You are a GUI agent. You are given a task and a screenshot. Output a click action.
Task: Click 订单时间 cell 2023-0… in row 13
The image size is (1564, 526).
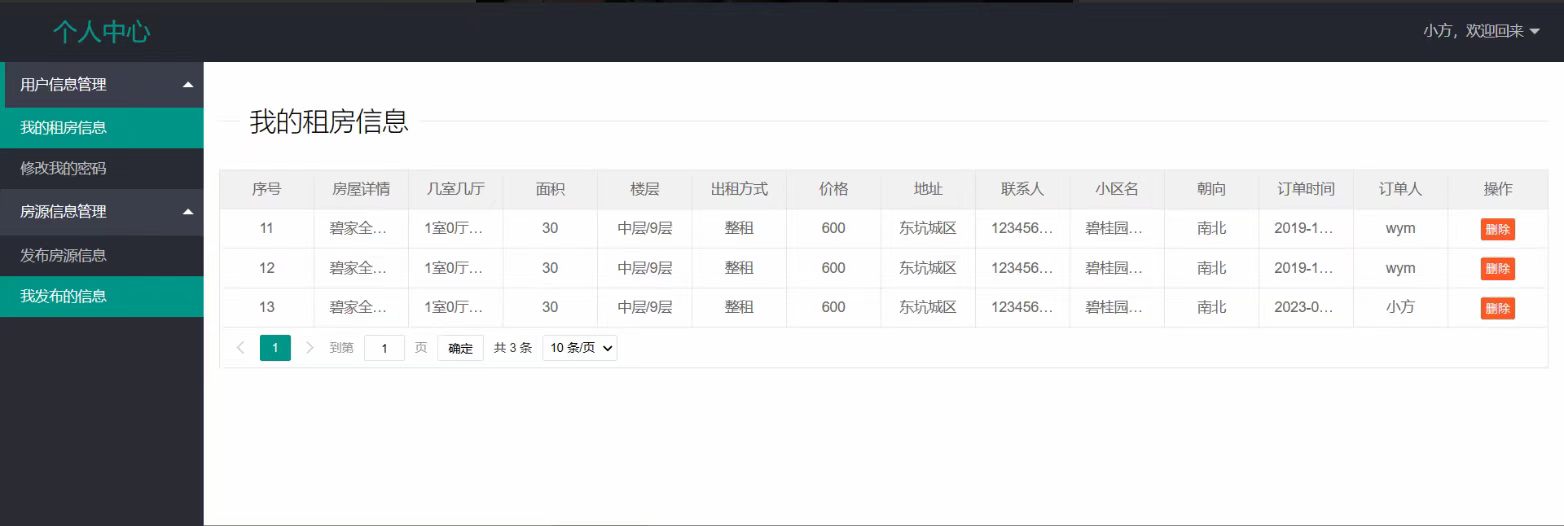[1304, 307]
